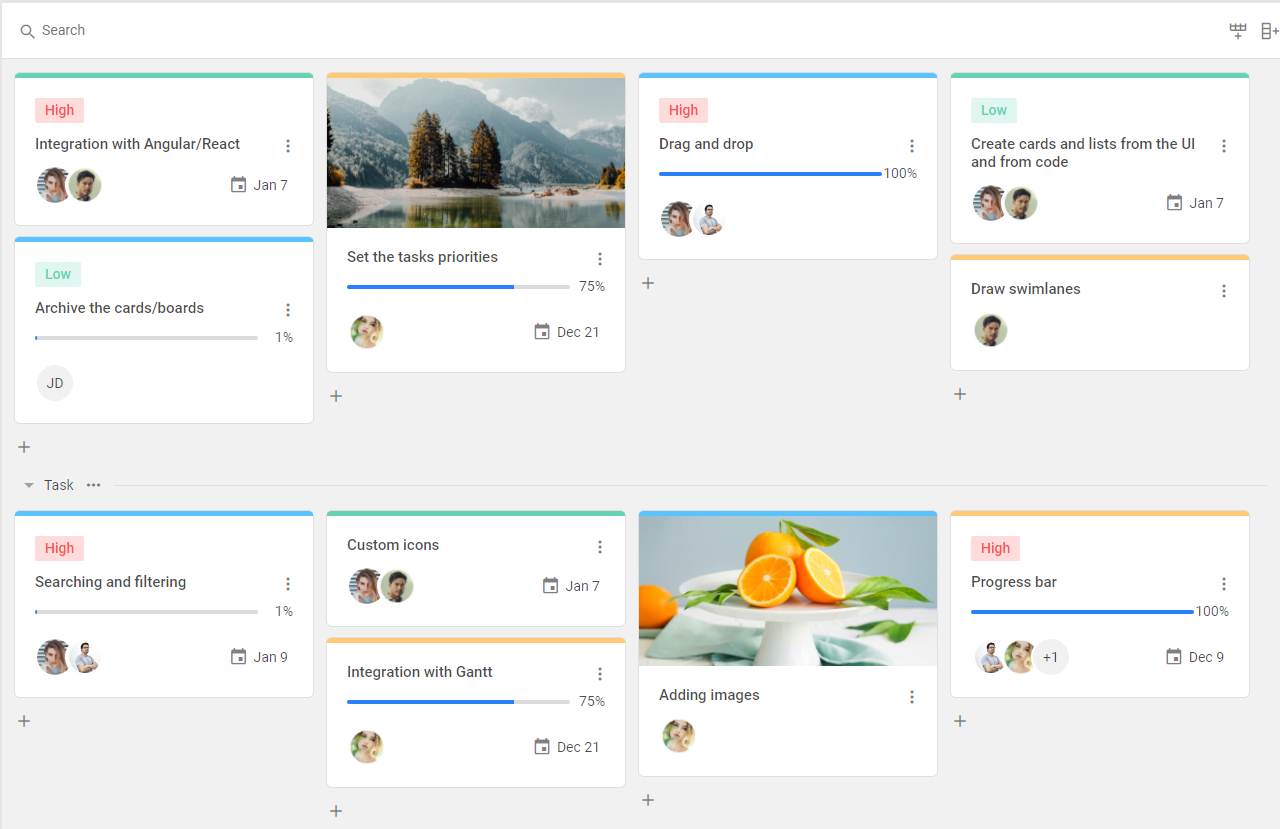Screen dimensions: 1280x829
Task: Click the three-dot menu on Progress bar card
Action: pos(1224,584)
